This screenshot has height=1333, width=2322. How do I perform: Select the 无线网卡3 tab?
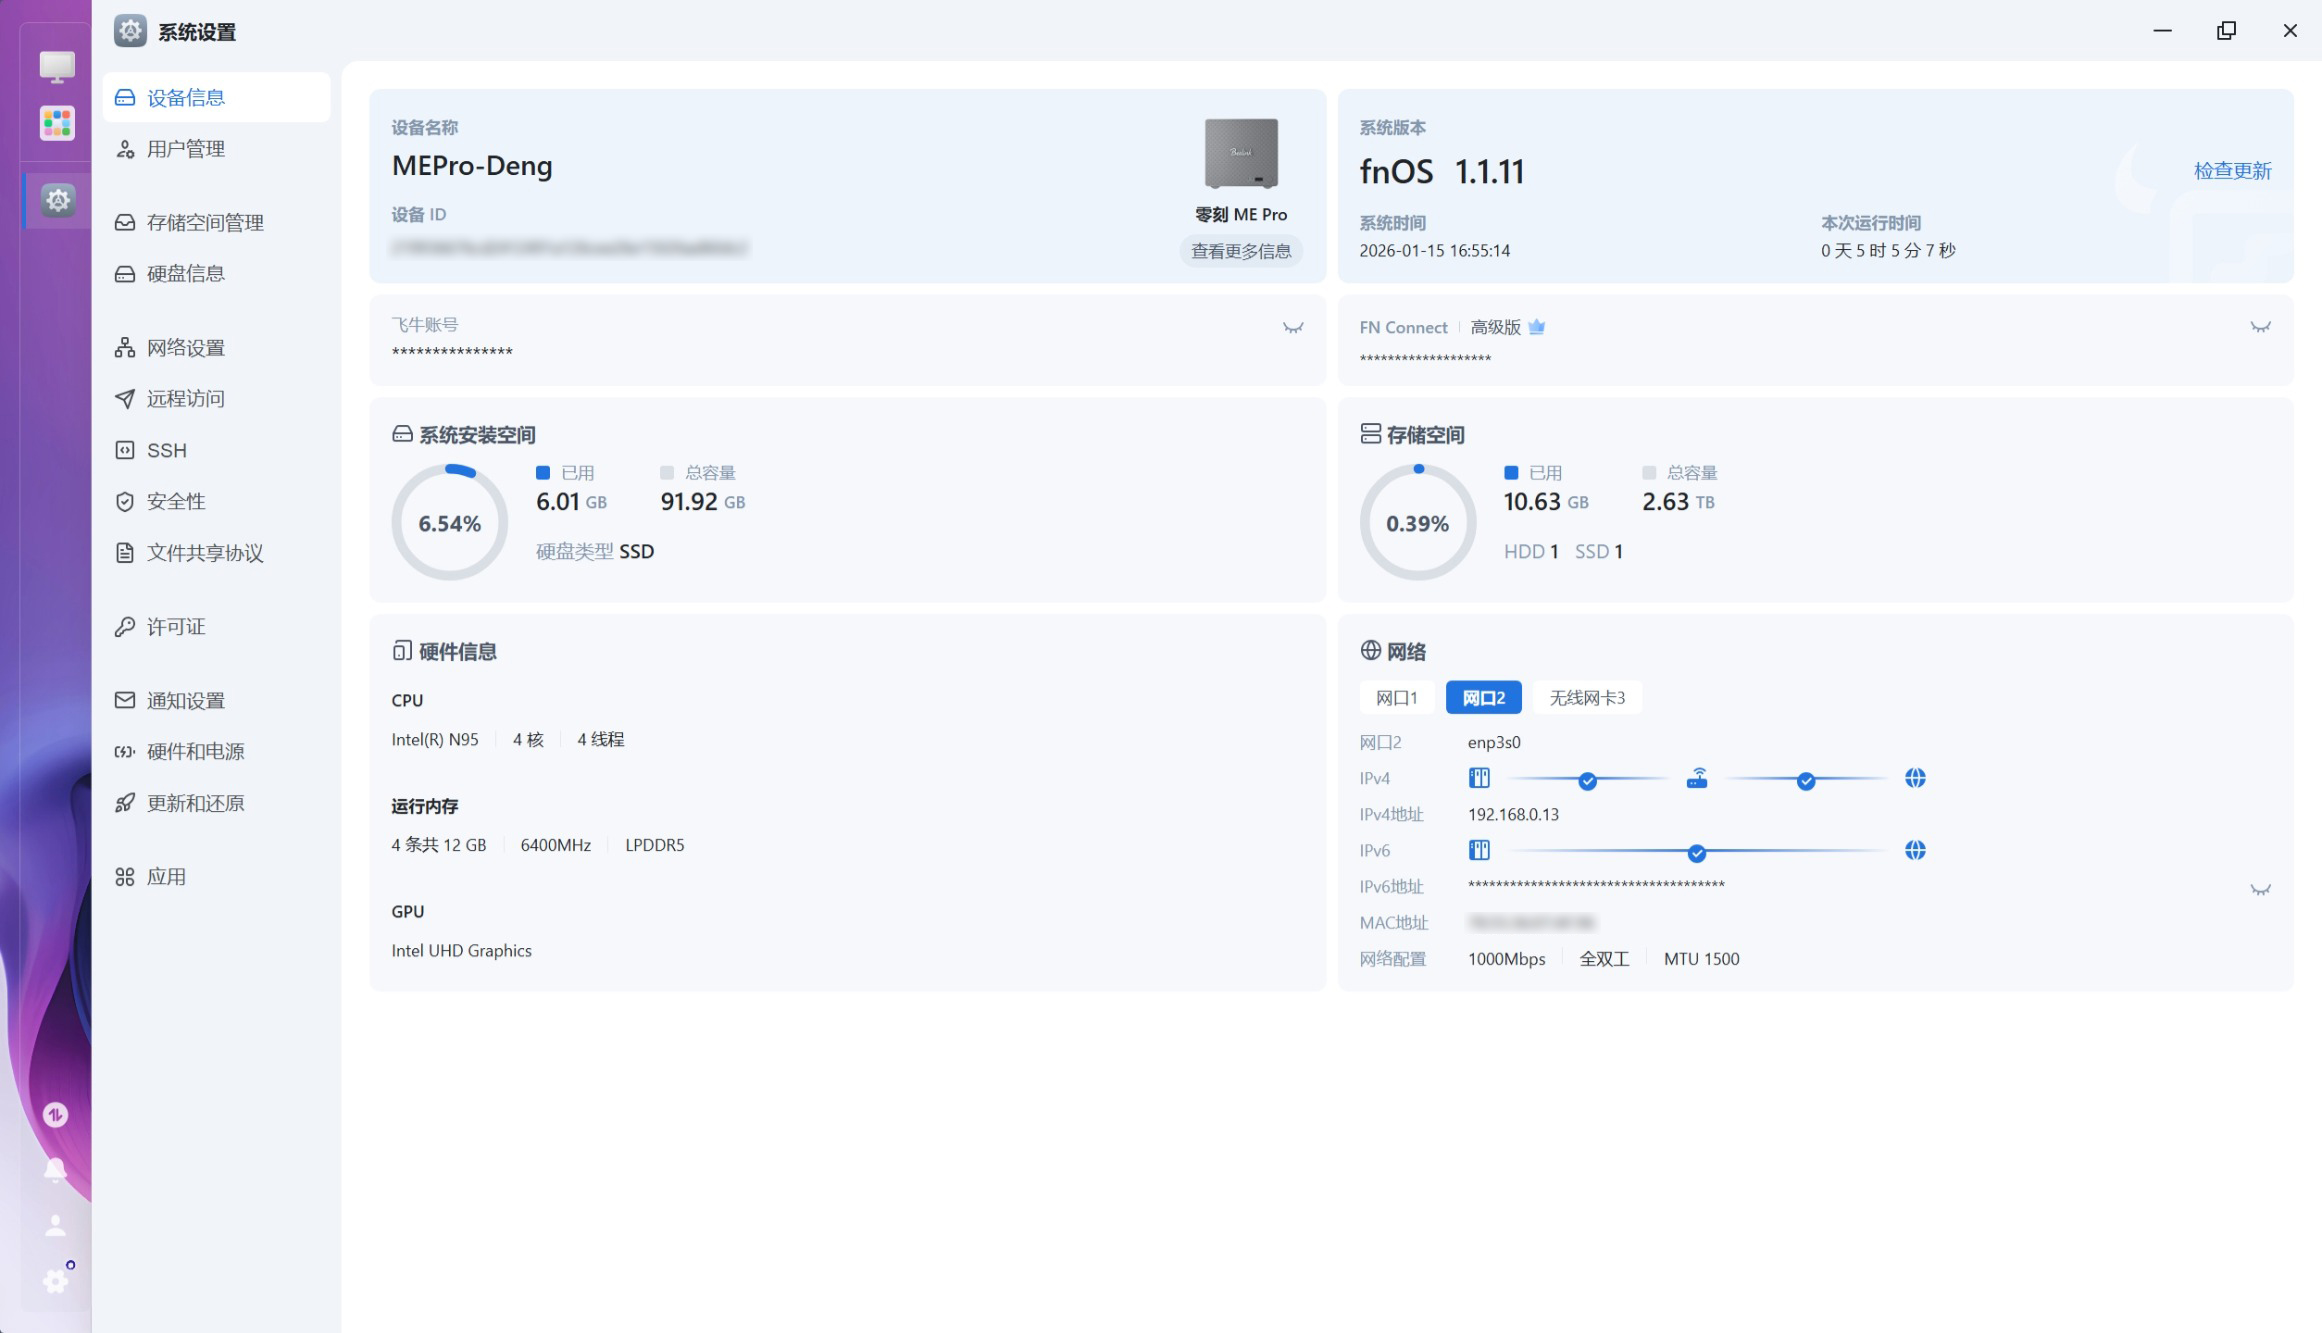pos(1587,698)
